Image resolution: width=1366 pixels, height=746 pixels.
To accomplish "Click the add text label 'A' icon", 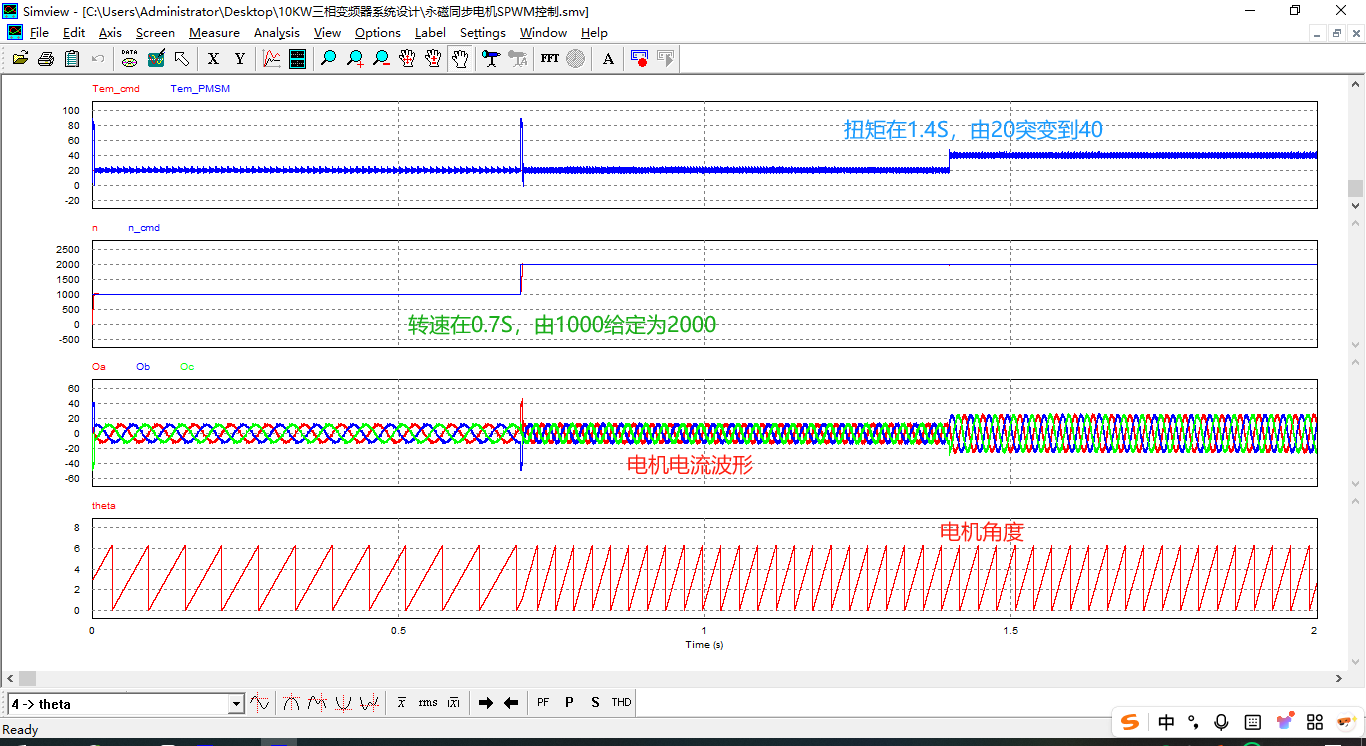I will [x=608, y=59].
